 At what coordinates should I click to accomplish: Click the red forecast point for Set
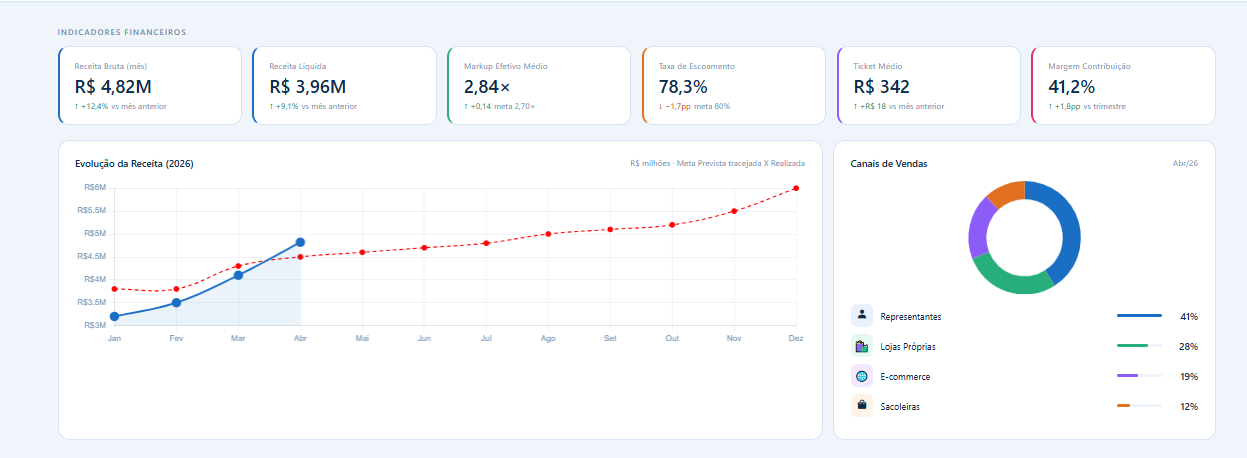pyautogui.click(x=610, y=229)
